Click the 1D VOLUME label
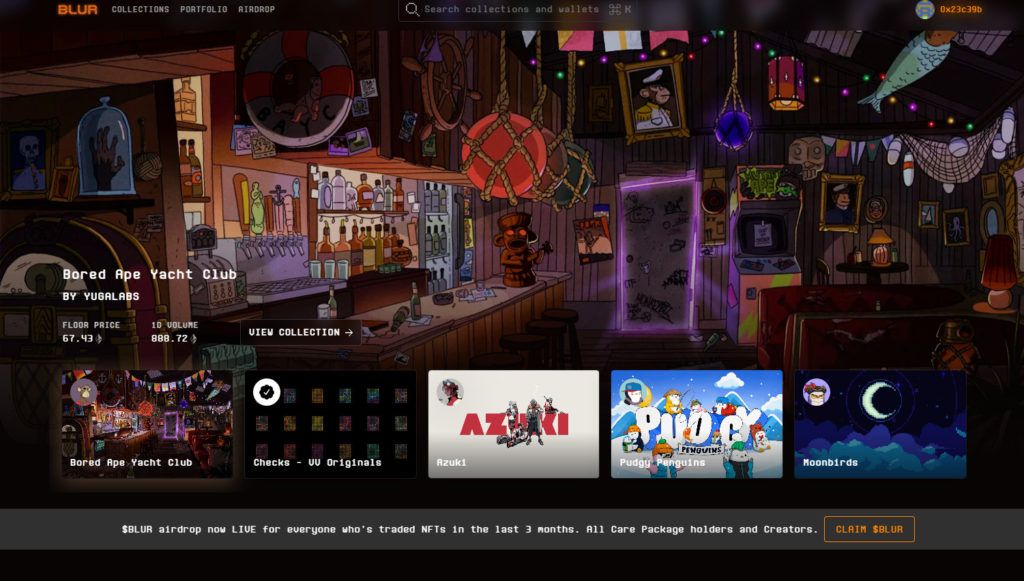The height and width of the screenshot is (581, 1024). (x=174, y=324)
